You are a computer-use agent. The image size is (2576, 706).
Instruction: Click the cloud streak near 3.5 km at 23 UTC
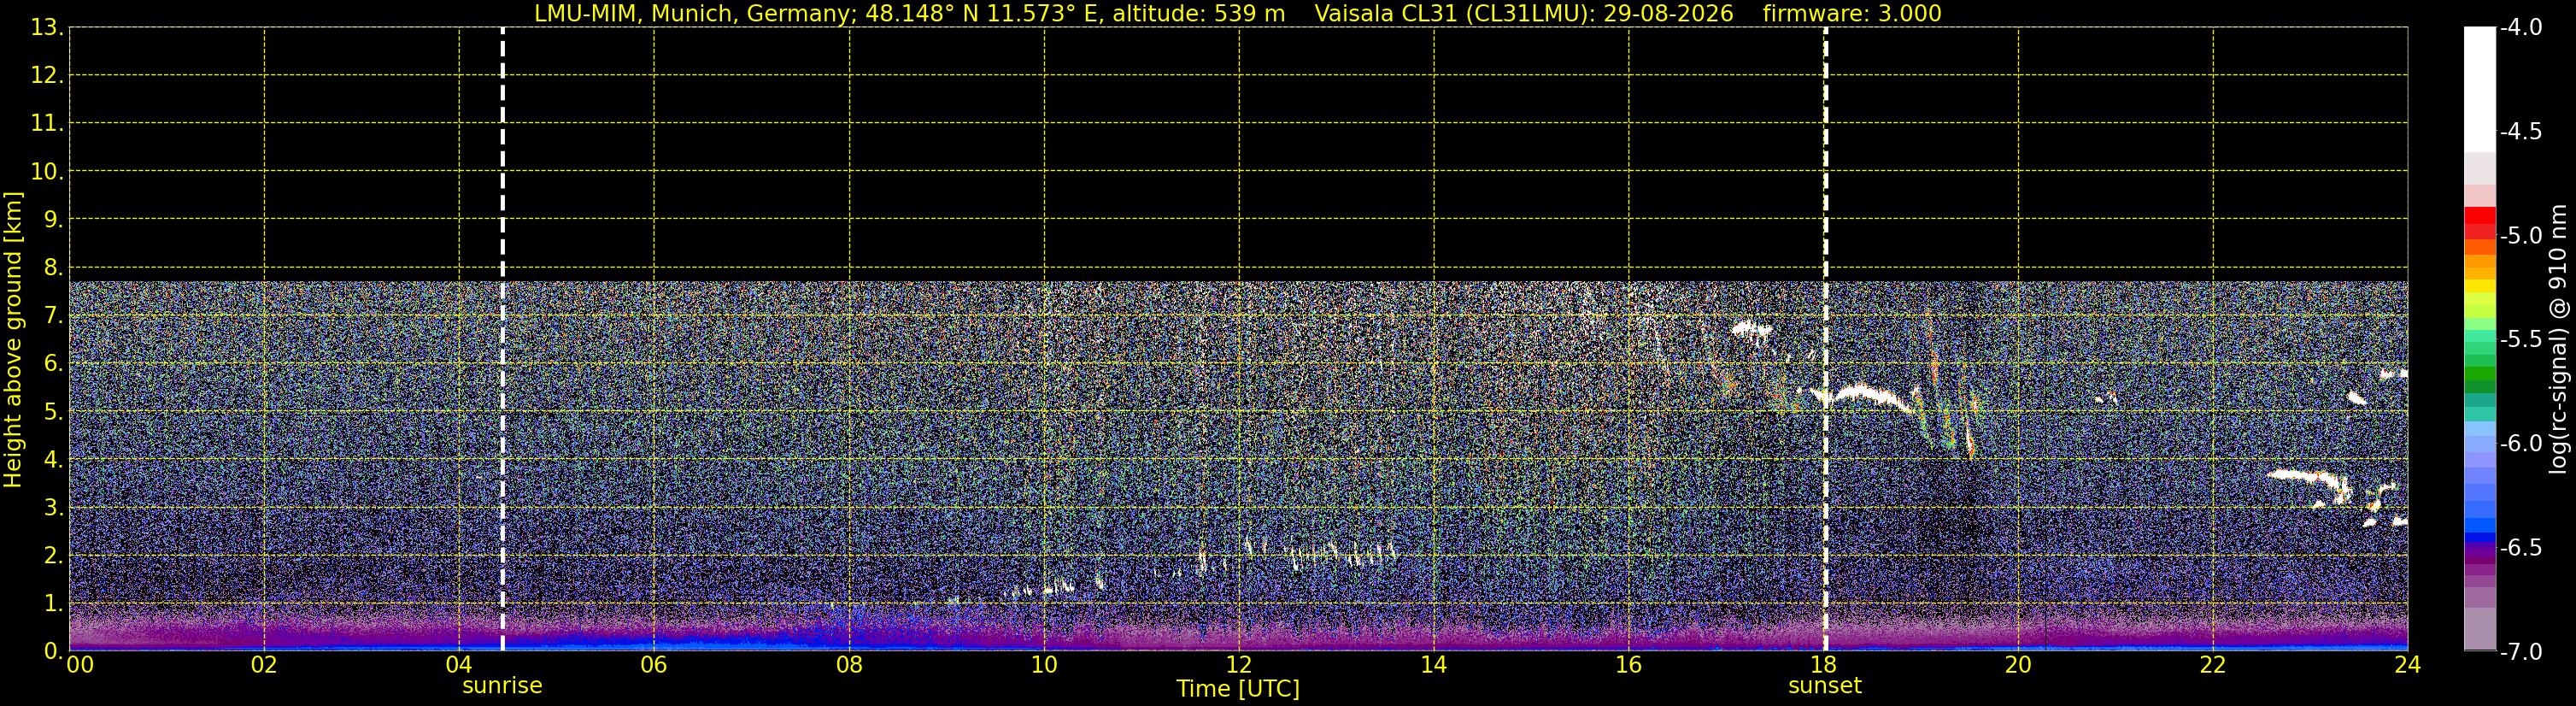tap(2310, 481)
